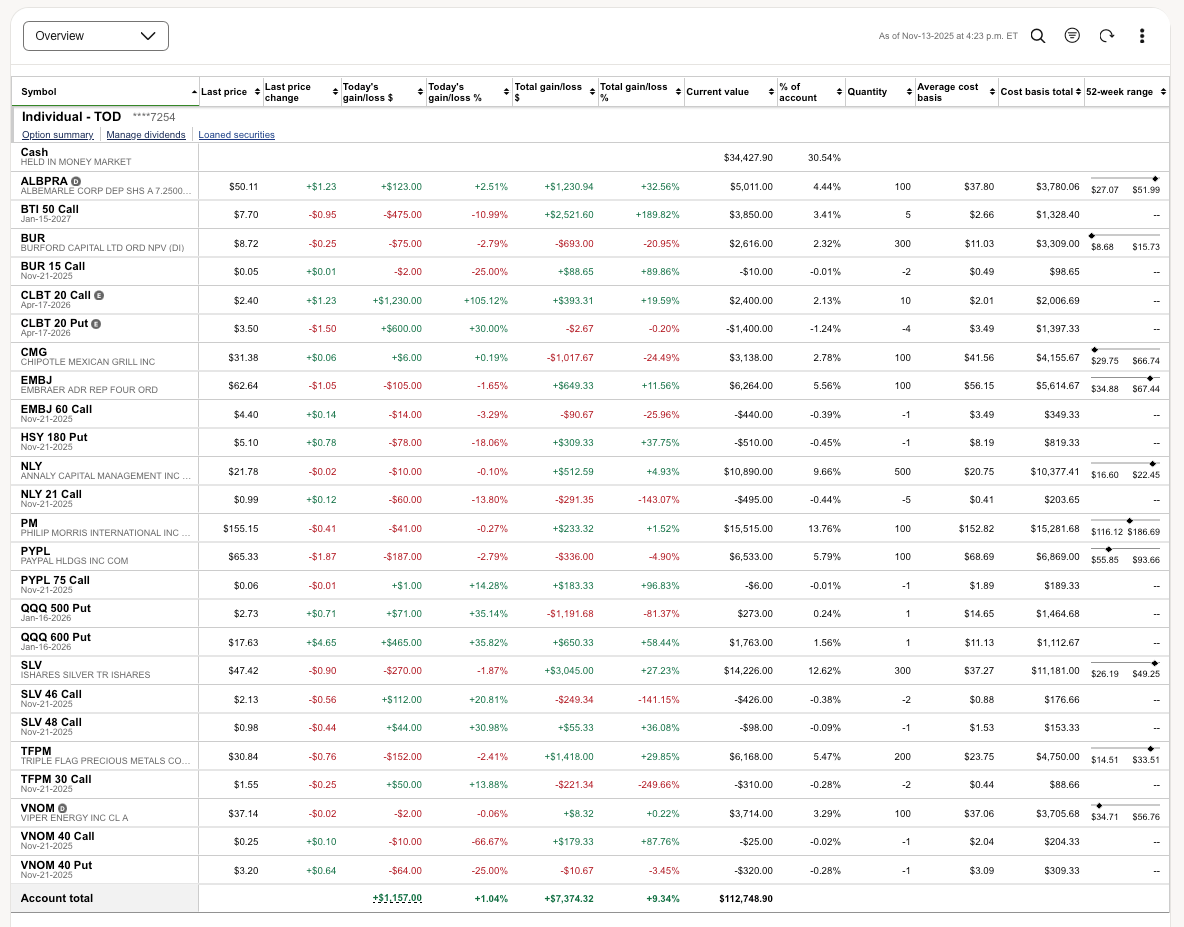Click the E badge beside CLBT 20 Put
Screen dimensions: 1184x927
[x=96, y=324]
